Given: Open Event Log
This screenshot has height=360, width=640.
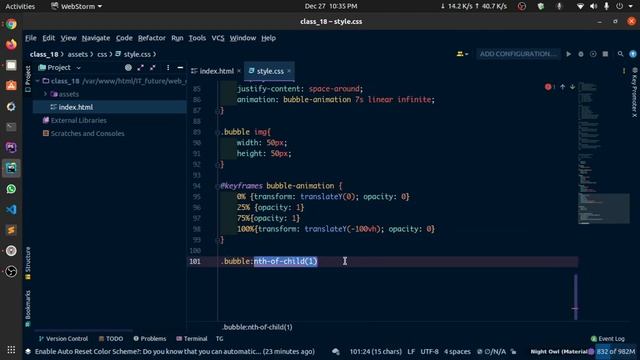Looking at the screenshot, I should (608, 339).
